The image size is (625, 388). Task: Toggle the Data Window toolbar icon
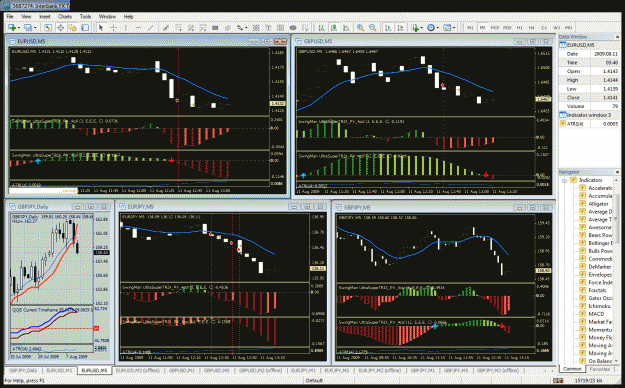(x=61, y=28)
